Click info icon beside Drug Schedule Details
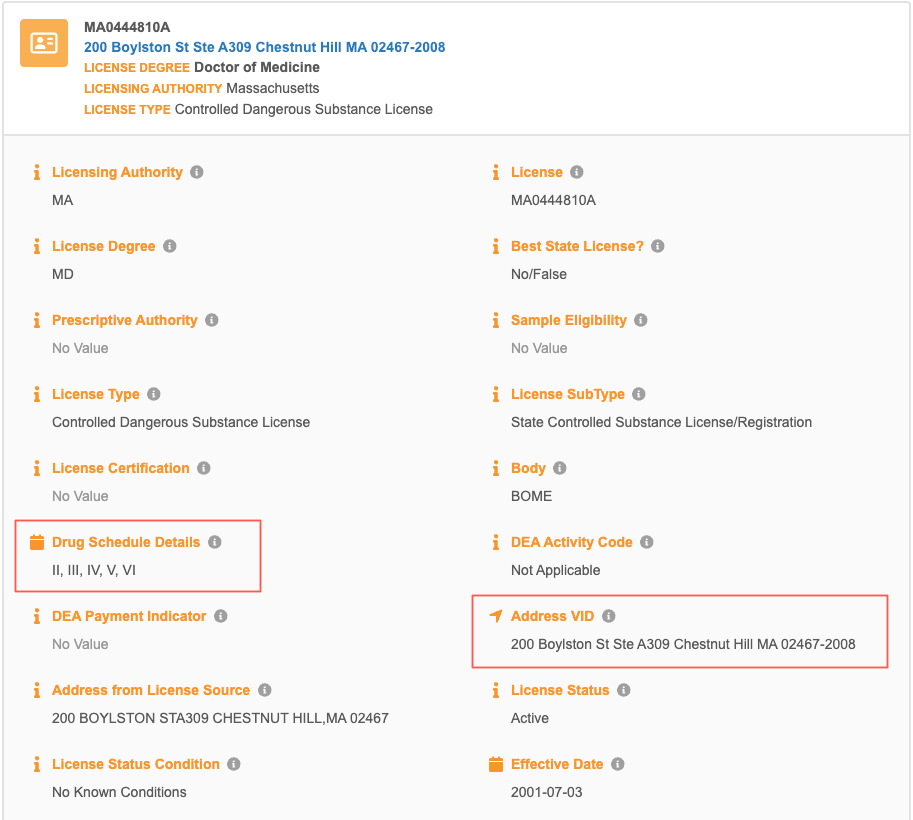Image resolution: width=913 pixels, height=820 pixels. click(x=215, y=542)
